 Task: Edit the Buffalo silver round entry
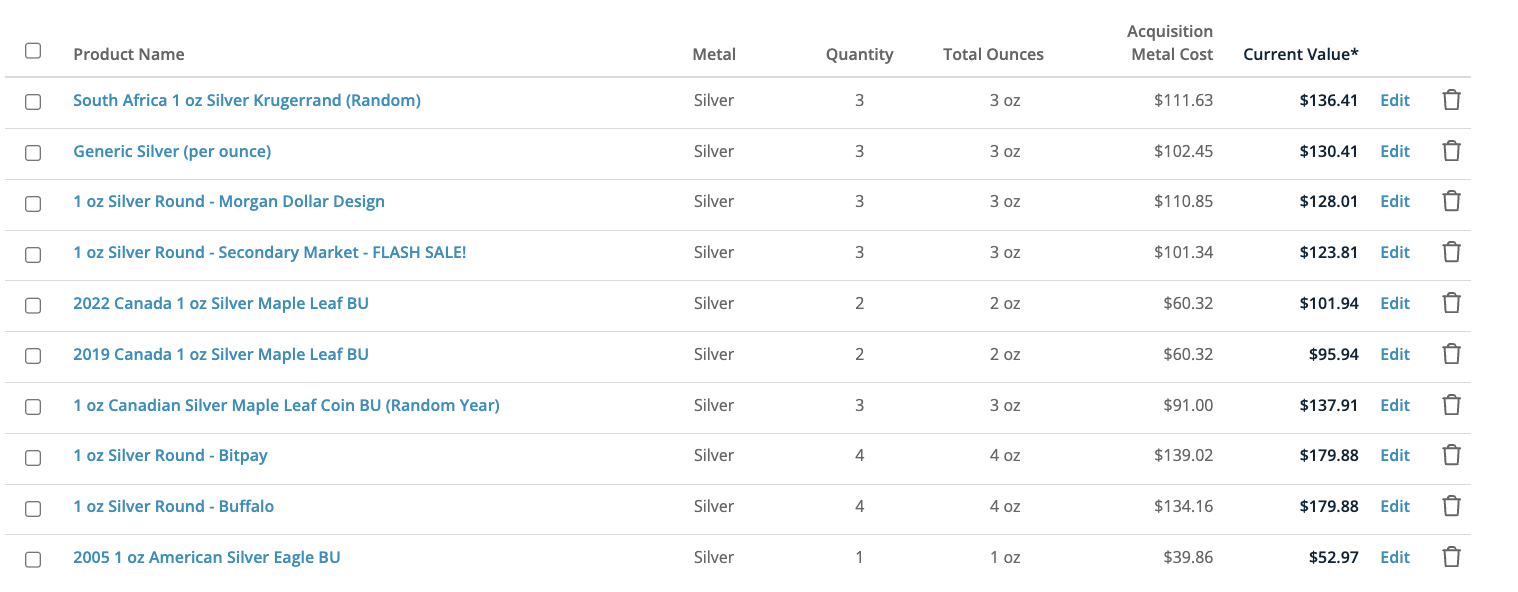[x=1395, y=506]
